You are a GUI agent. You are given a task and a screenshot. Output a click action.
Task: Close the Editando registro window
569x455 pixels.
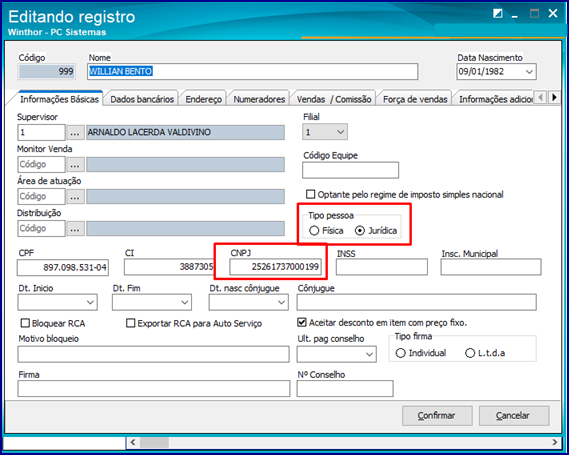[553, 14]
